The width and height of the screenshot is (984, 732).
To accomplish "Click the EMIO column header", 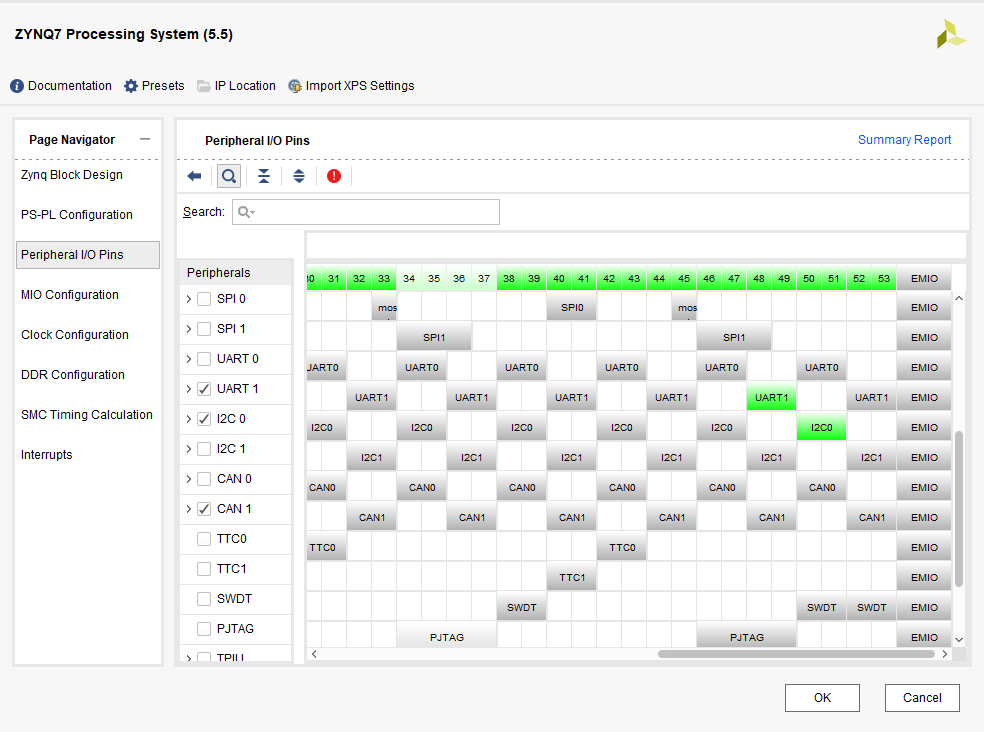I will click(x=924, y=279).
